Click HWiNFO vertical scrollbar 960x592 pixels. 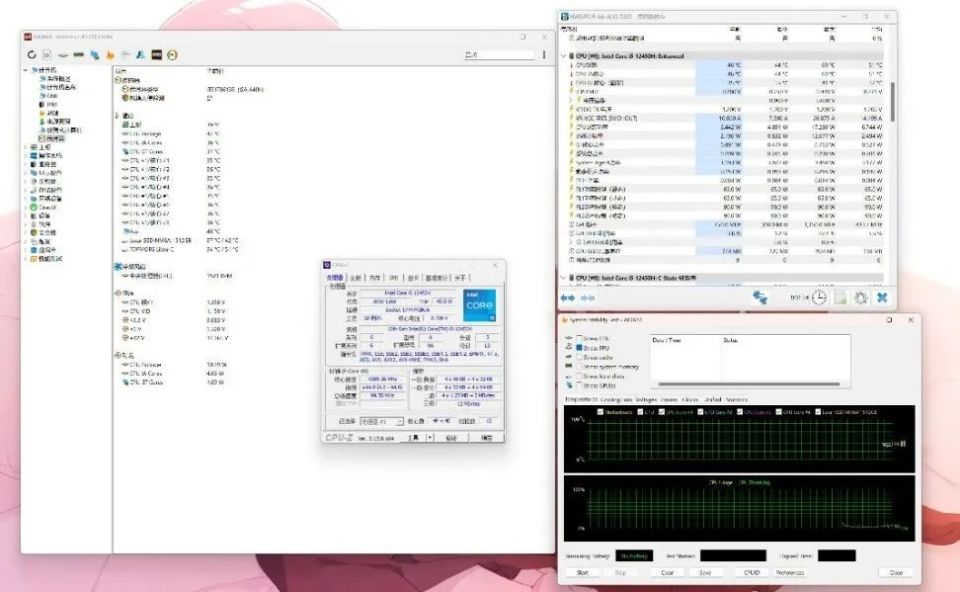(893, 101)
